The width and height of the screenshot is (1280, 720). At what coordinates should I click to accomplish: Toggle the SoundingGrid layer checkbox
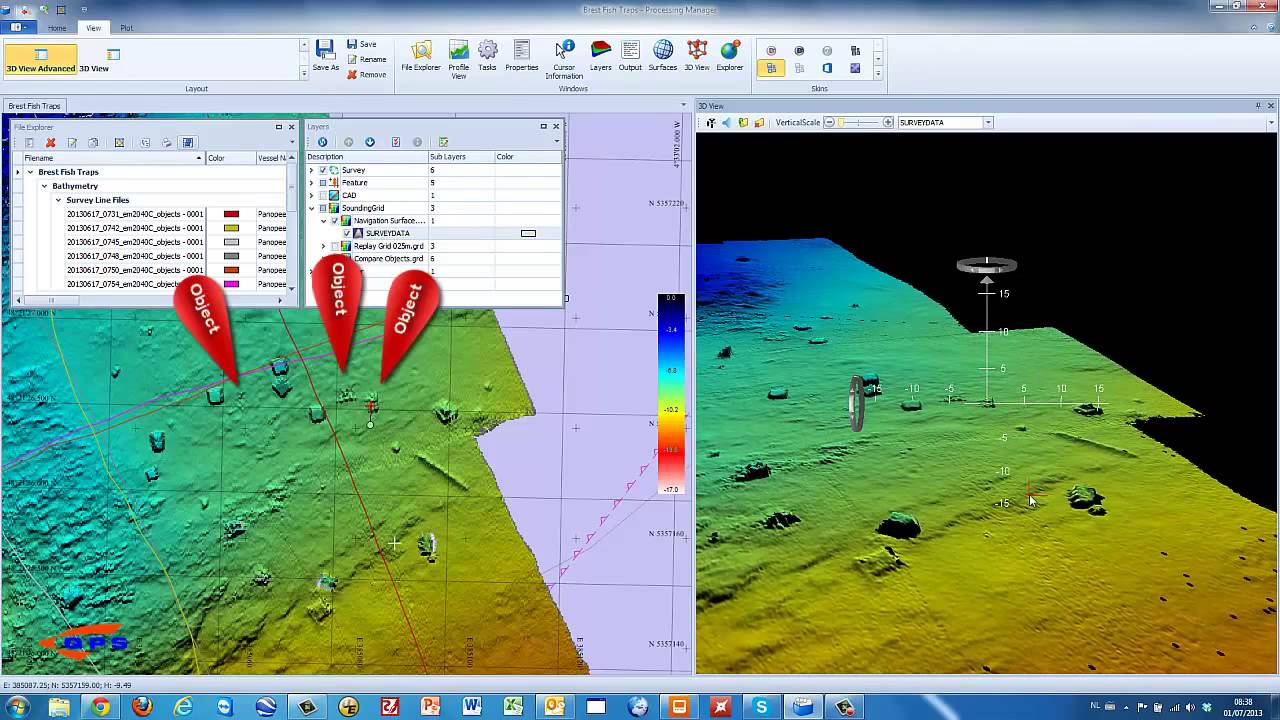(322, 208)
